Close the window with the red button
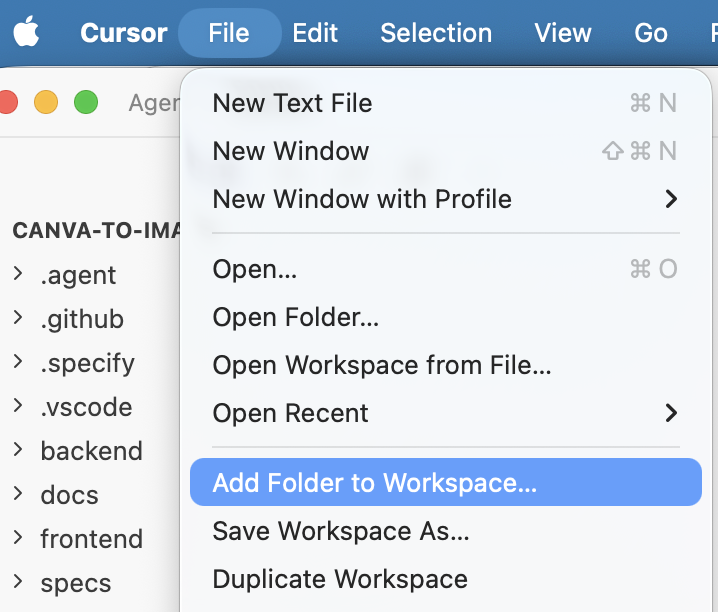Image resolution: width=718 pixels, height=612 pixels. [x=7, y=102]
